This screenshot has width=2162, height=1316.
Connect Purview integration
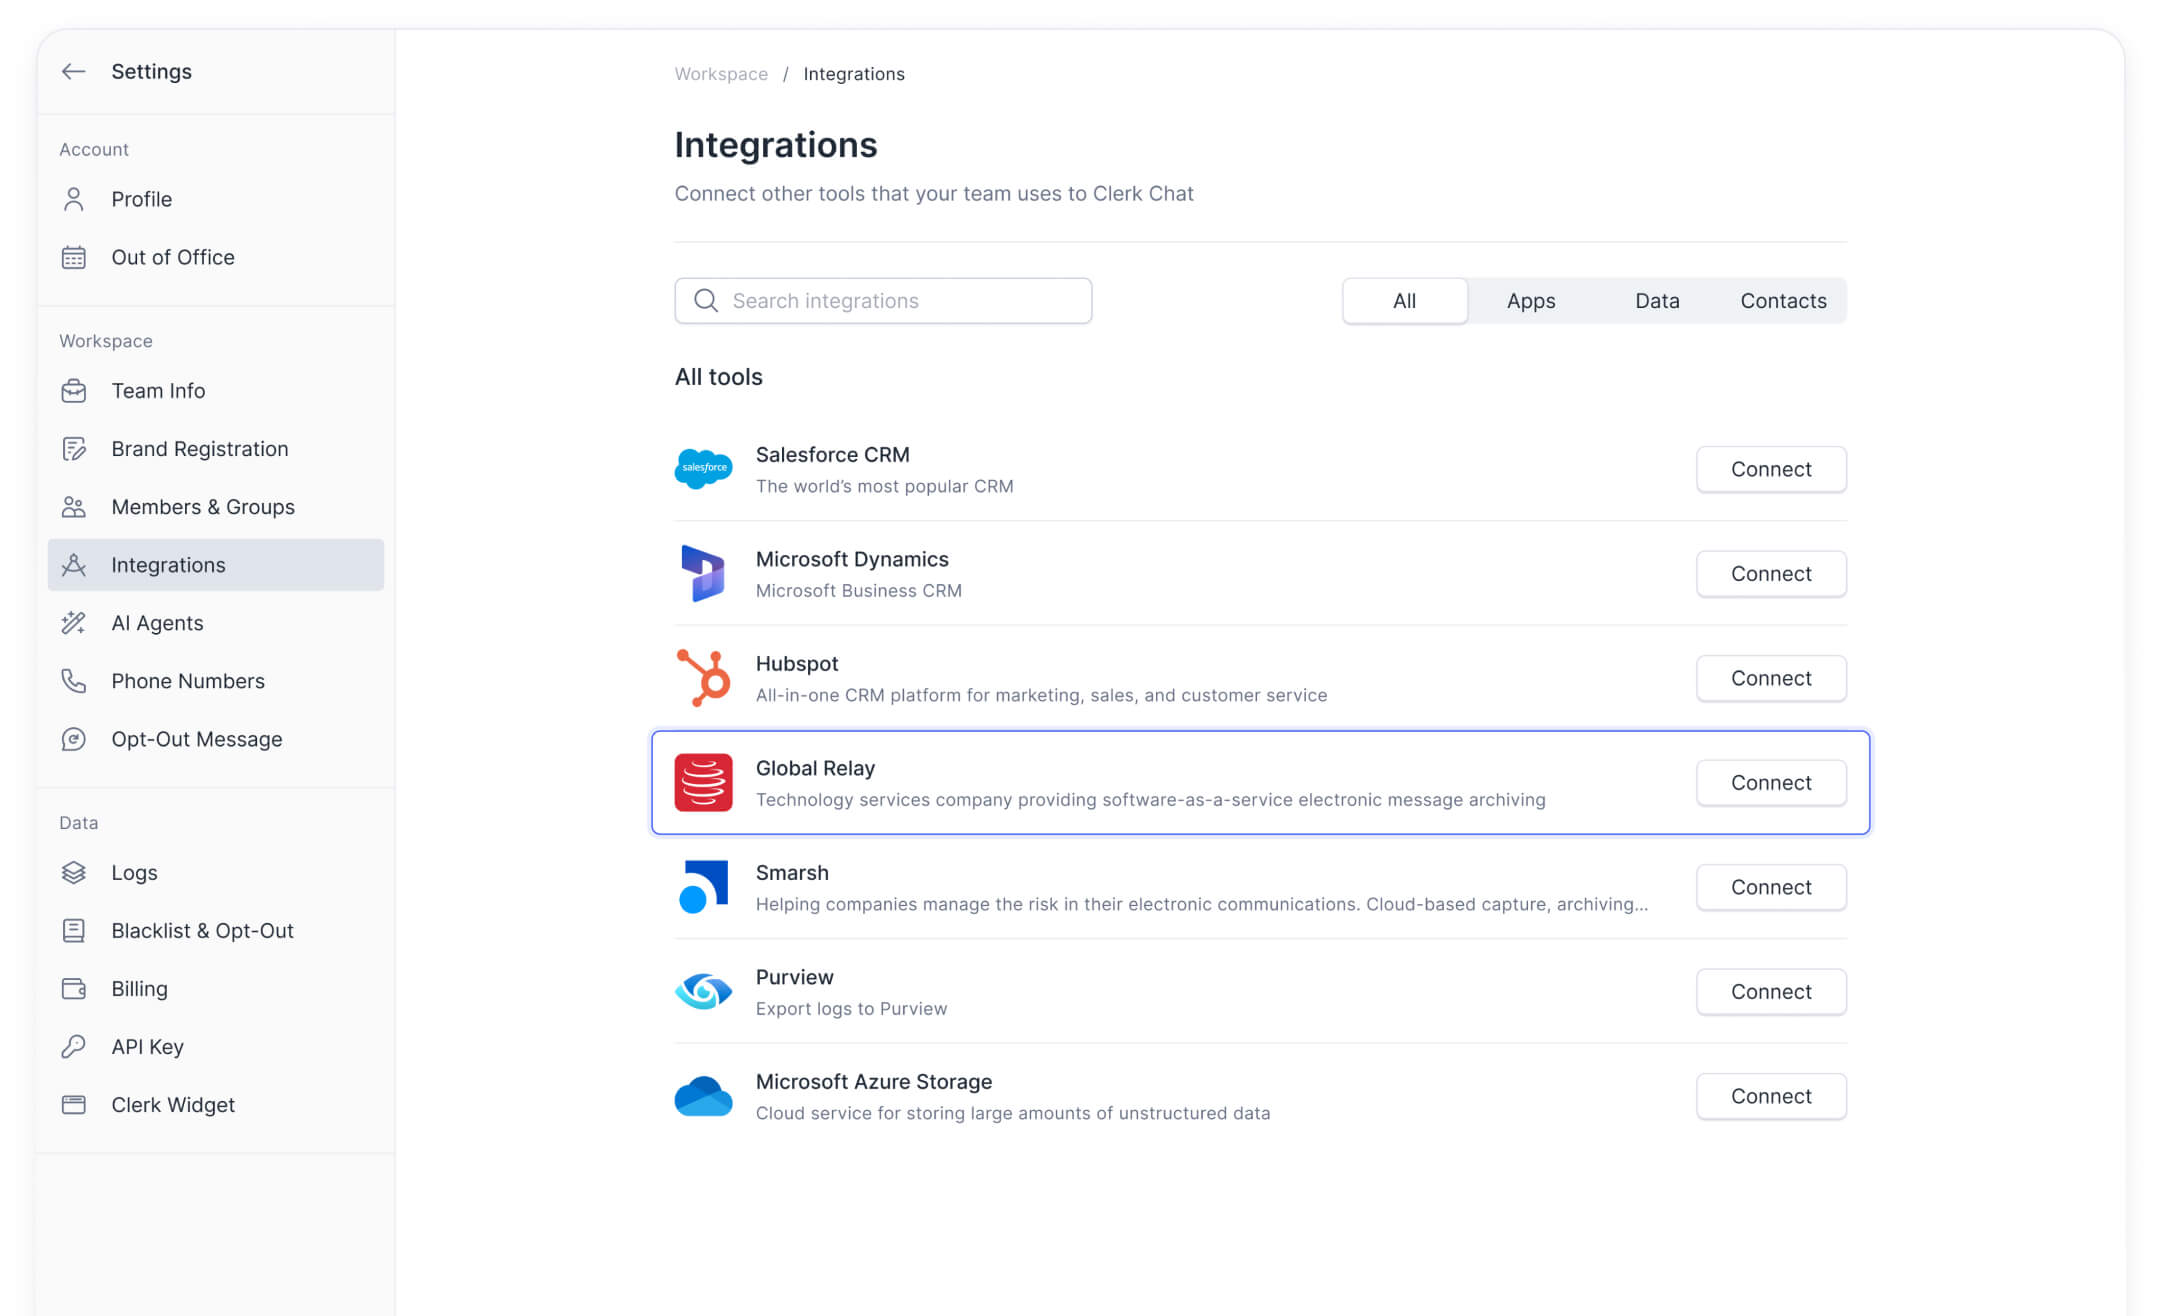click(1771, 992)
